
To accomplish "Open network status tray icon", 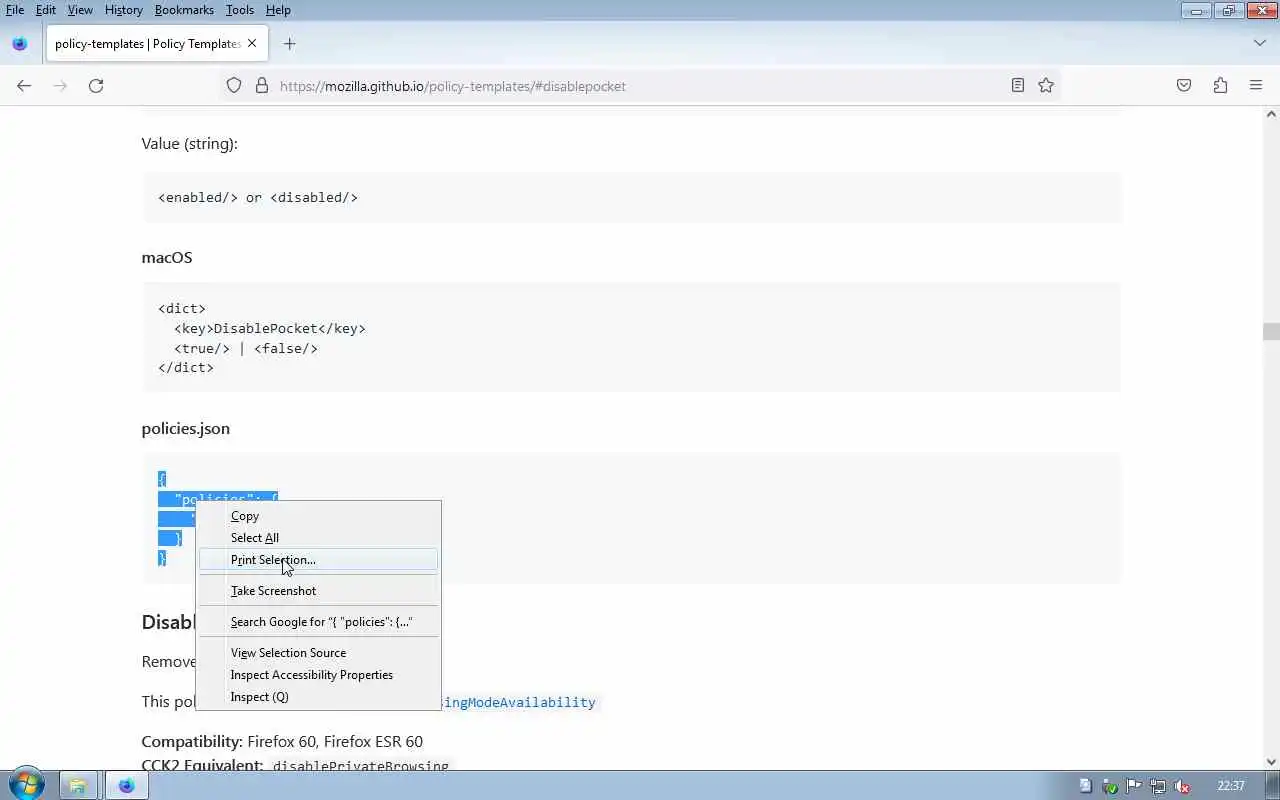I will [1158, 786].
